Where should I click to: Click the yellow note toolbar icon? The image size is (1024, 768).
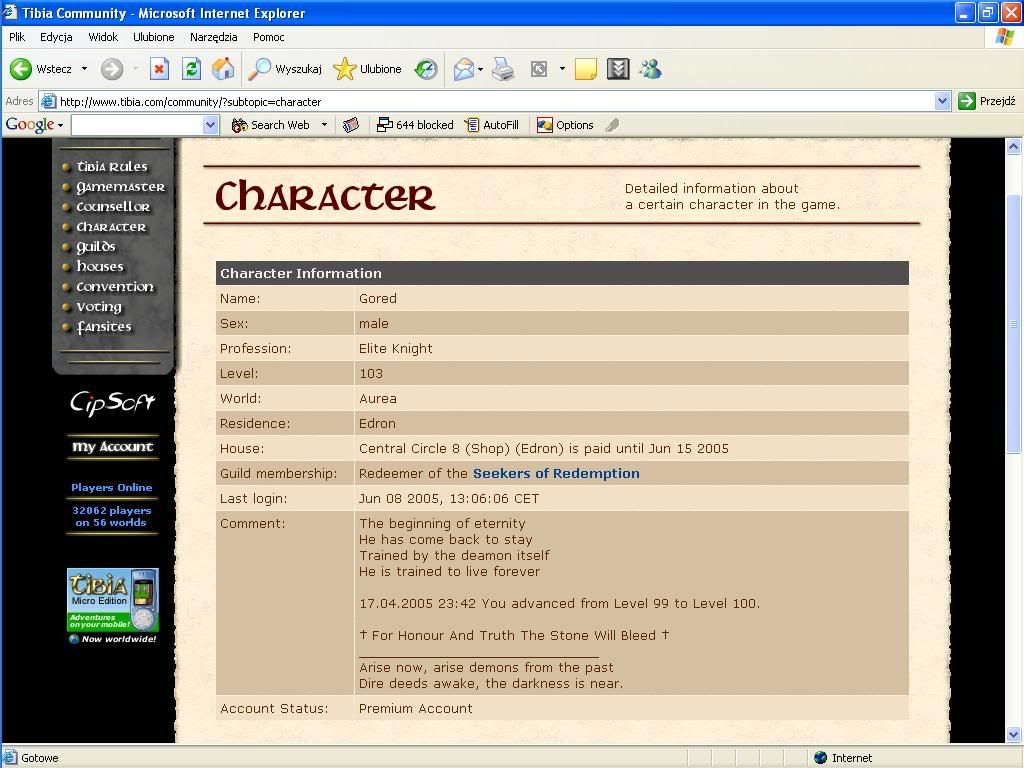tap(586, 69)
